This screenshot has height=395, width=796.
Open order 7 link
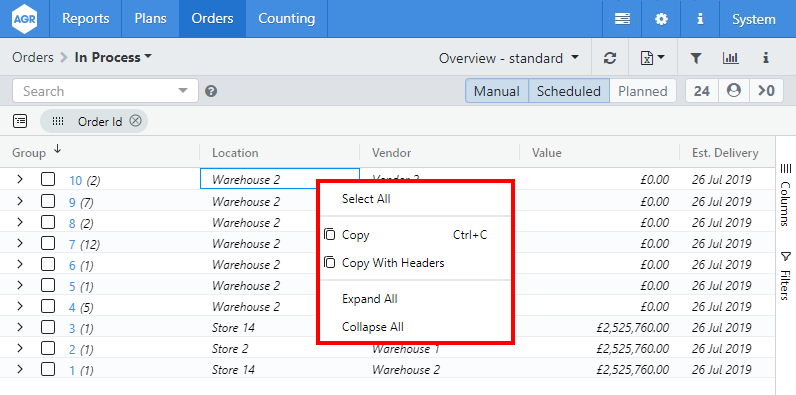click(72, 244)
